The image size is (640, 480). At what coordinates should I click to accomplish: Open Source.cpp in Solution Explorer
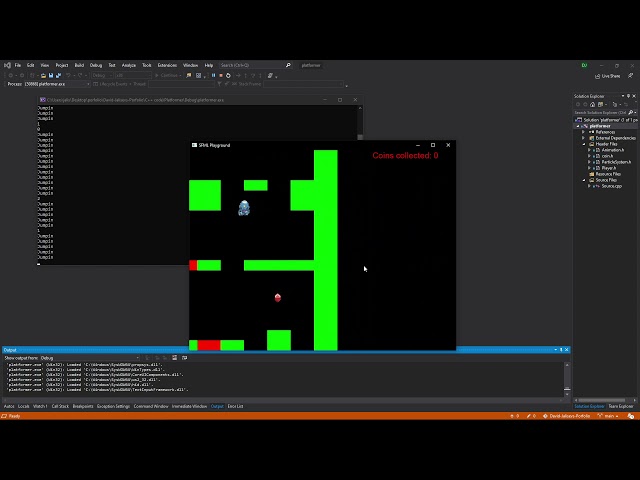click(611, 186)
